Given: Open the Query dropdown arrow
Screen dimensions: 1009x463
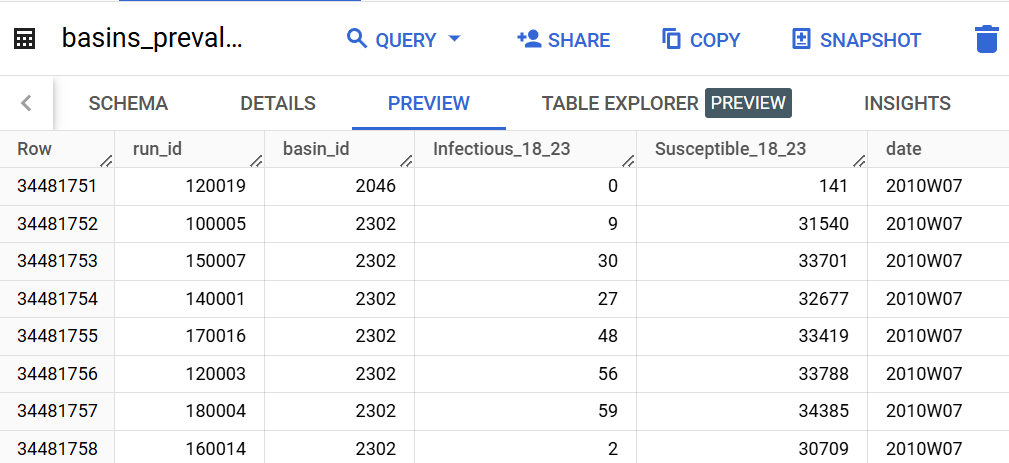Looking at the screenshot, I should 455,39.
